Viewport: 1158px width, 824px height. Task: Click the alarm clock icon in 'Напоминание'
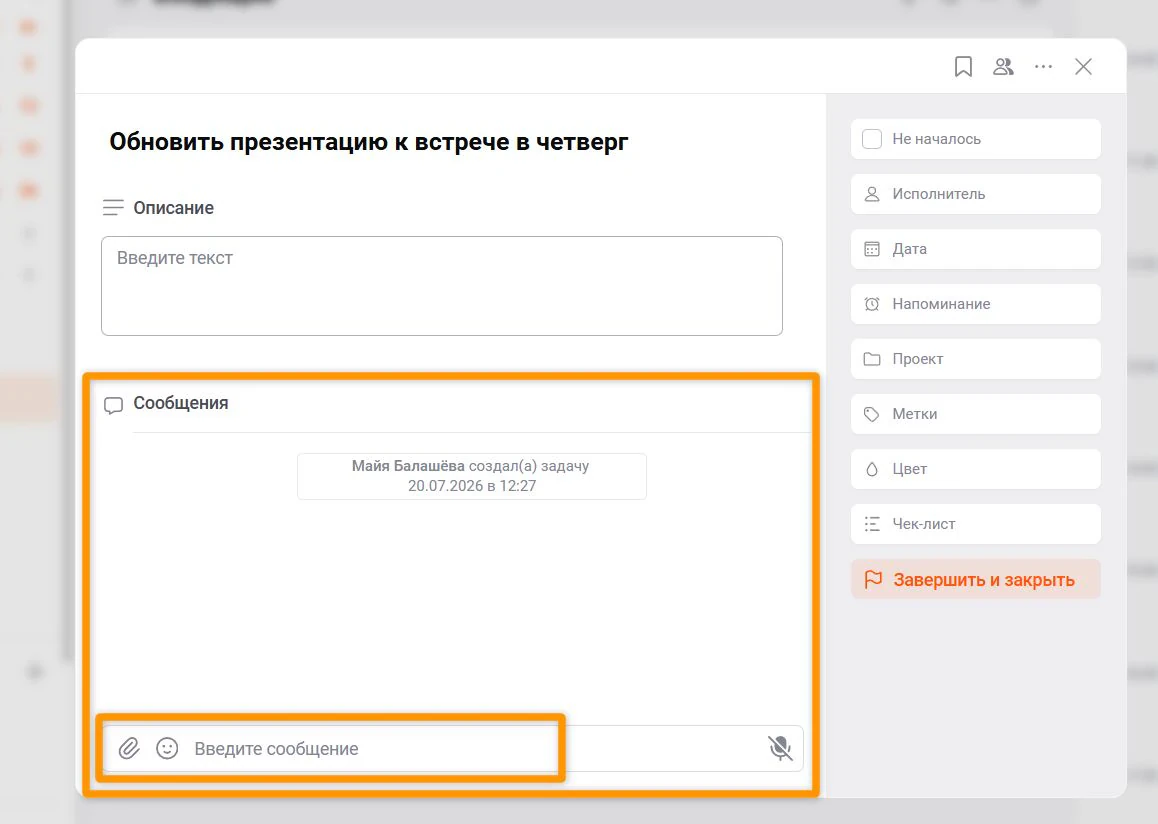[872, 304]
